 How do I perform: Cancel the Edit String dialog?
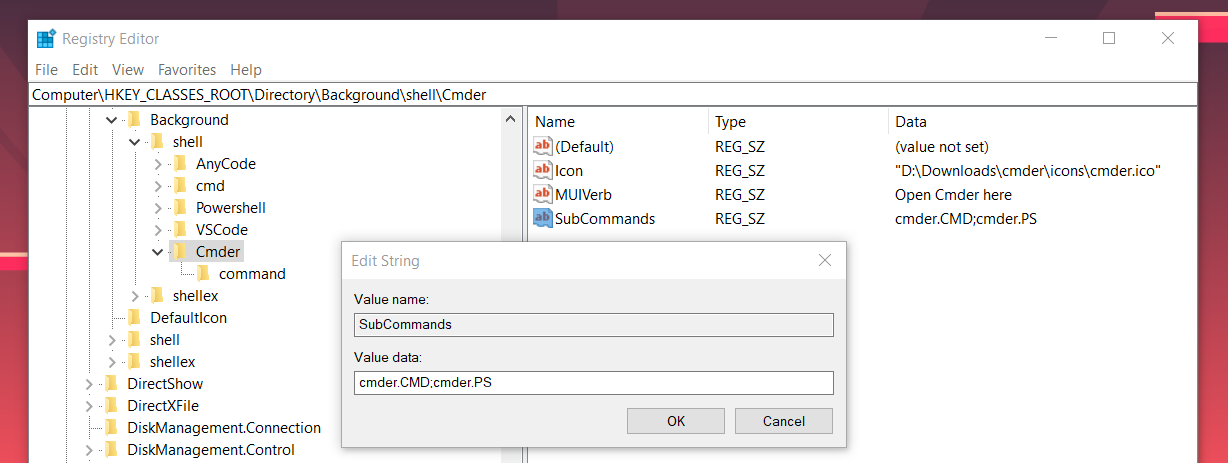coord(784,421)
